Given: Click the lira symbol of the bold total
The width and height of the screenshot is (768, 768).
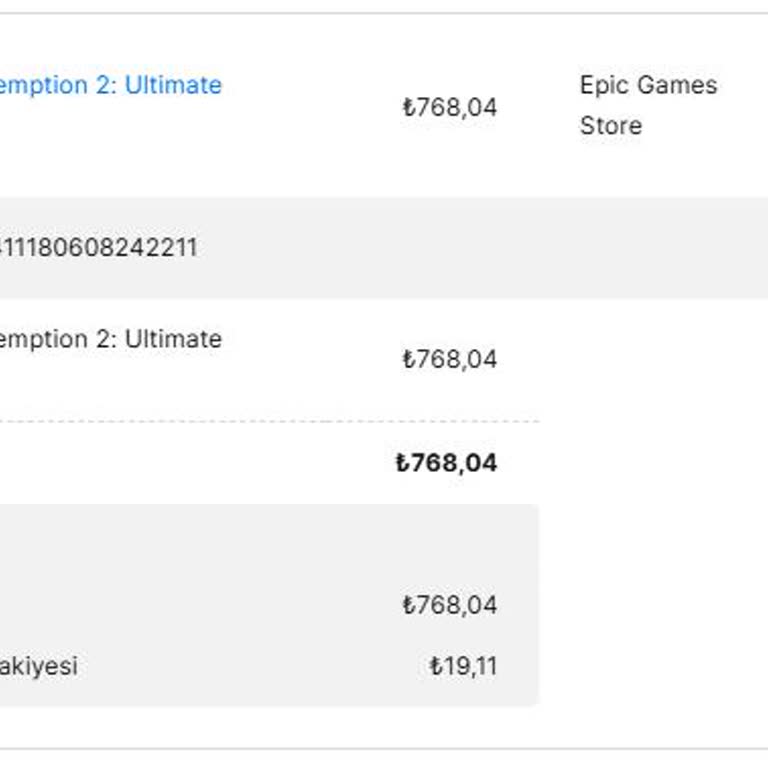Looking at the screenshot, I should coord(402,463).
